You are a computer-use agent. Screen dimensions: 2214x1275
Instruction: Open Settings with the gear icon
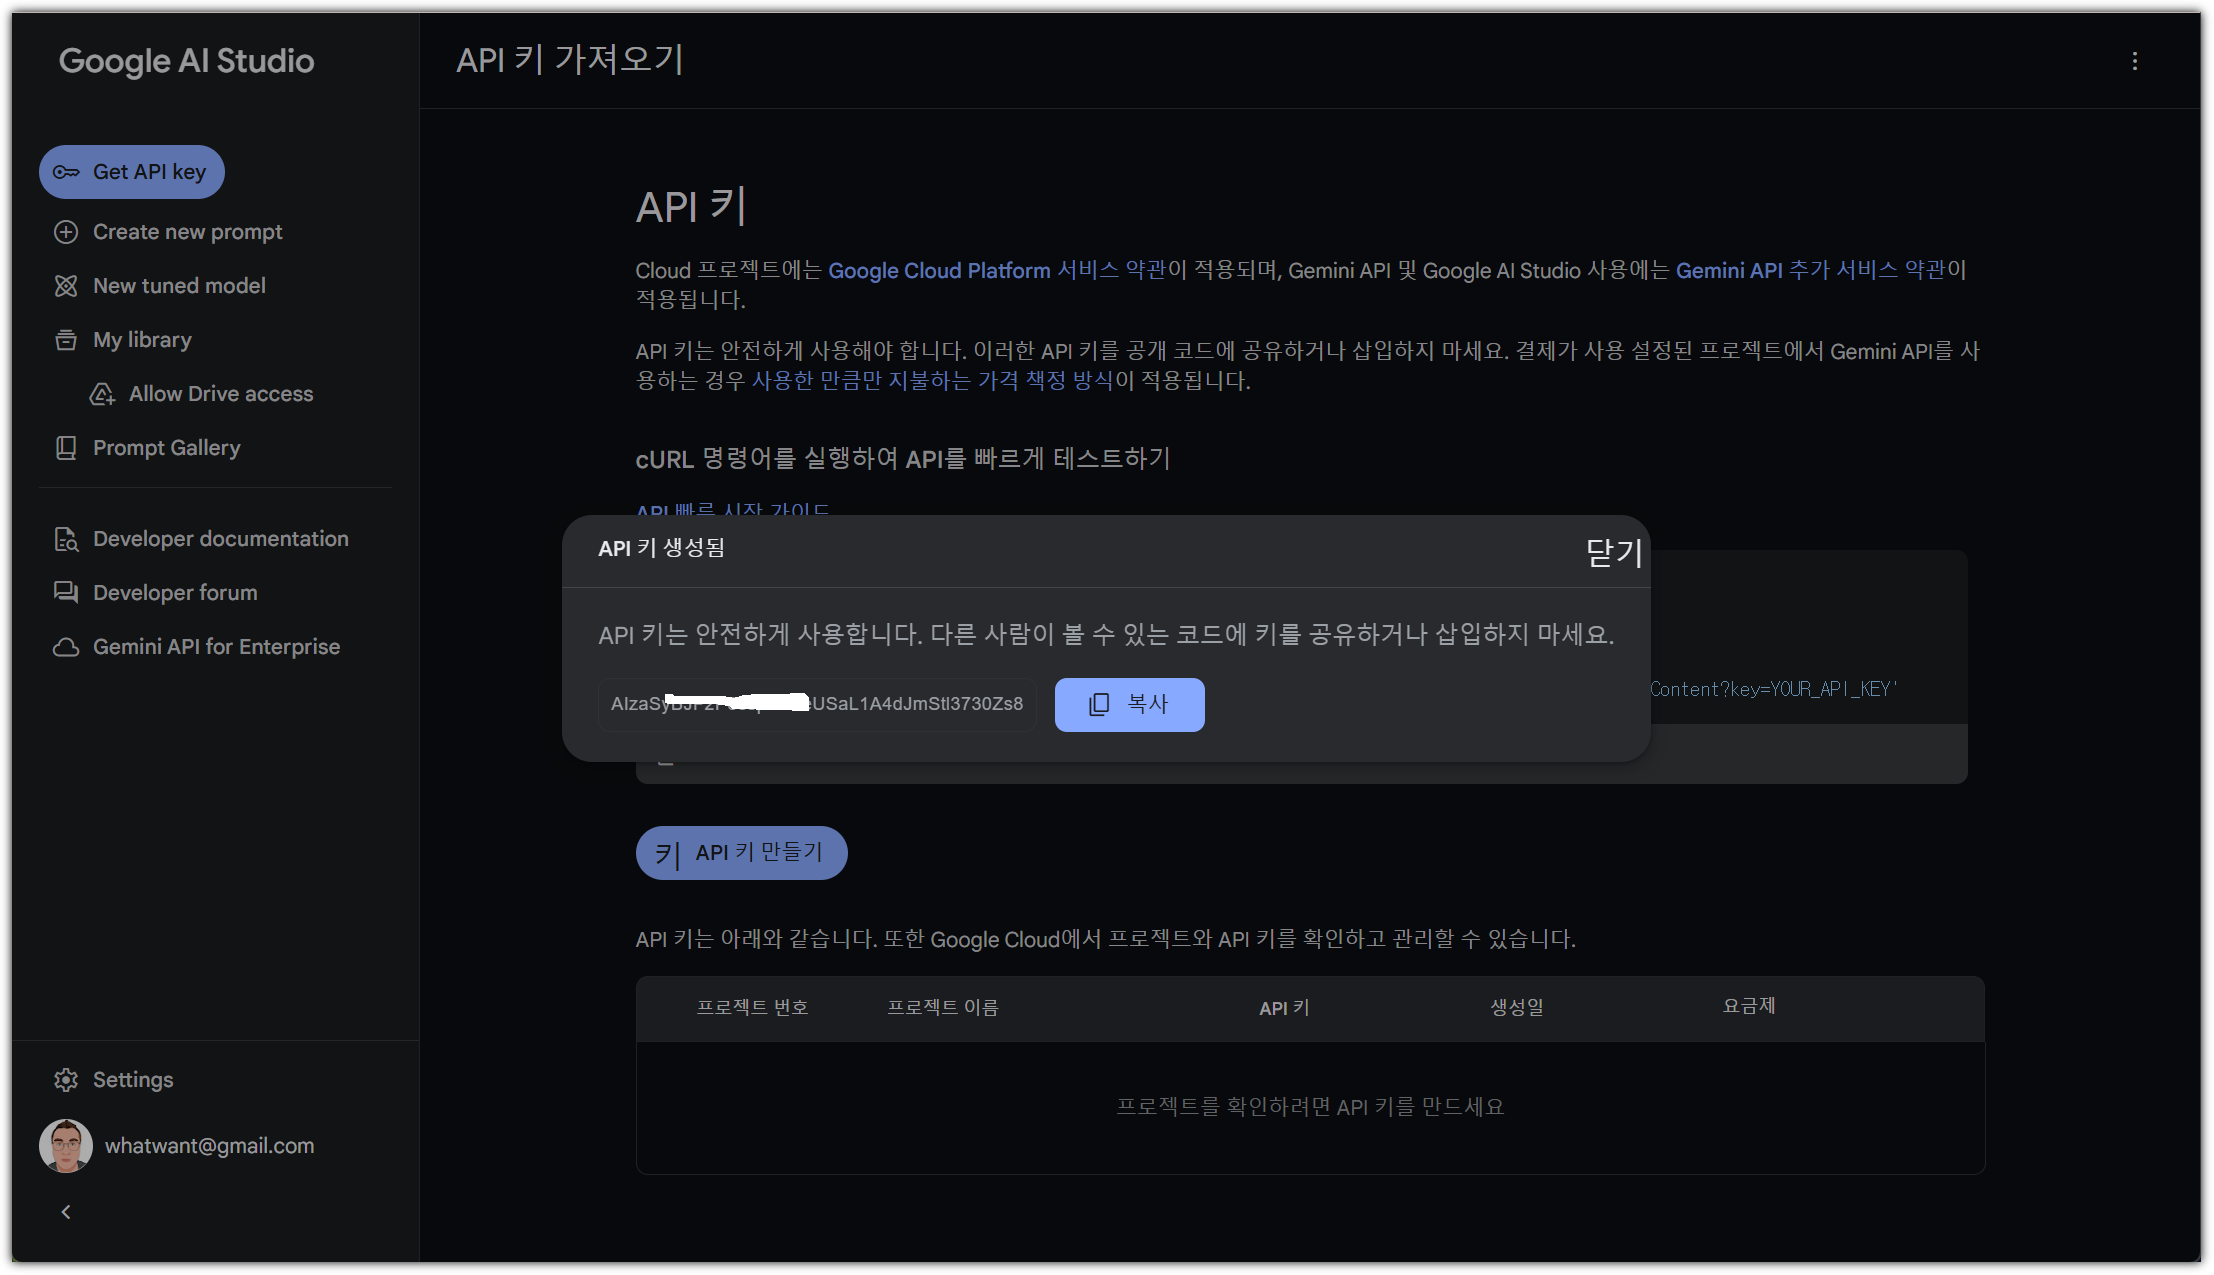click(x=66, y=1080)
